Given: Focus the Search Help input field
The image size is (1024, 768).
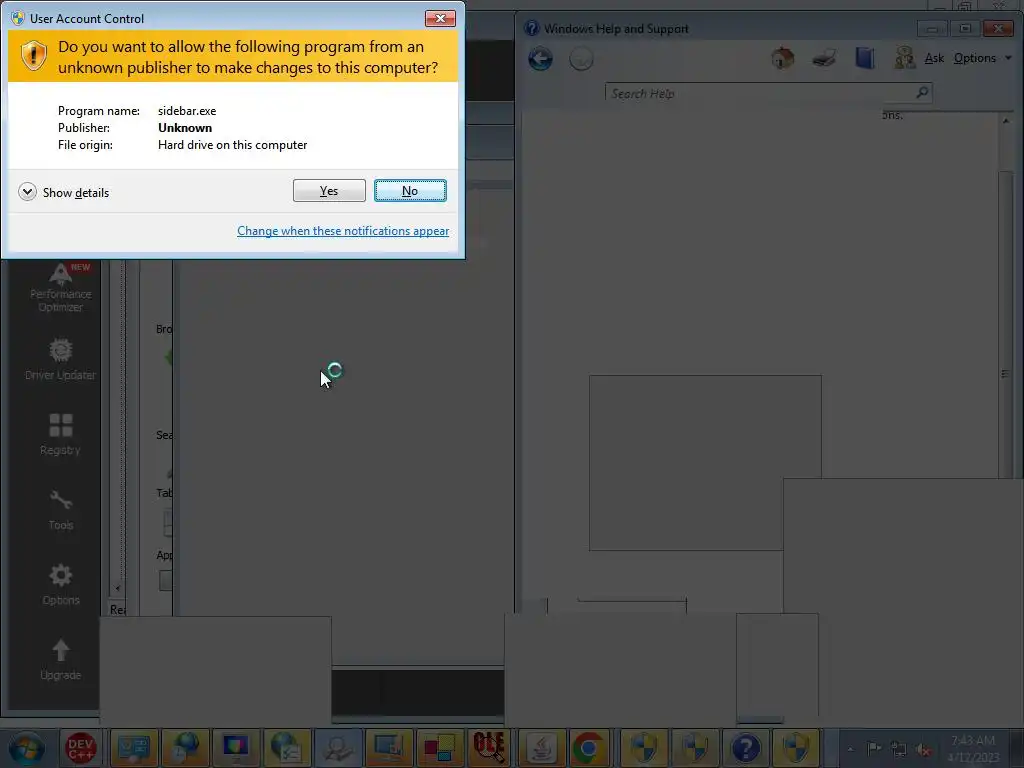Looking at the screenshot, I should click(x=760, y=93).
